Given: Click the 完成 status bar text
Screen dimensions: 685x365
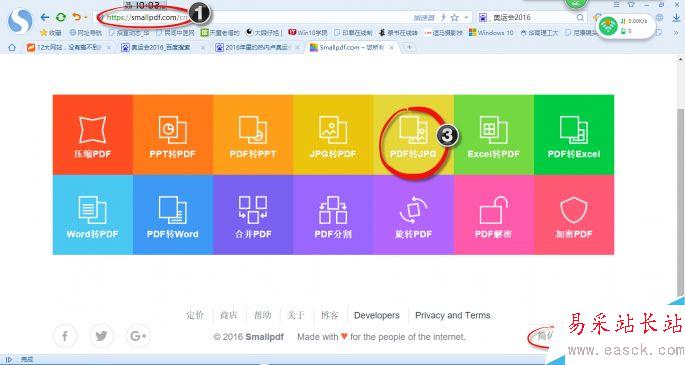Looking at the screenshot, I should coord(27,359).
